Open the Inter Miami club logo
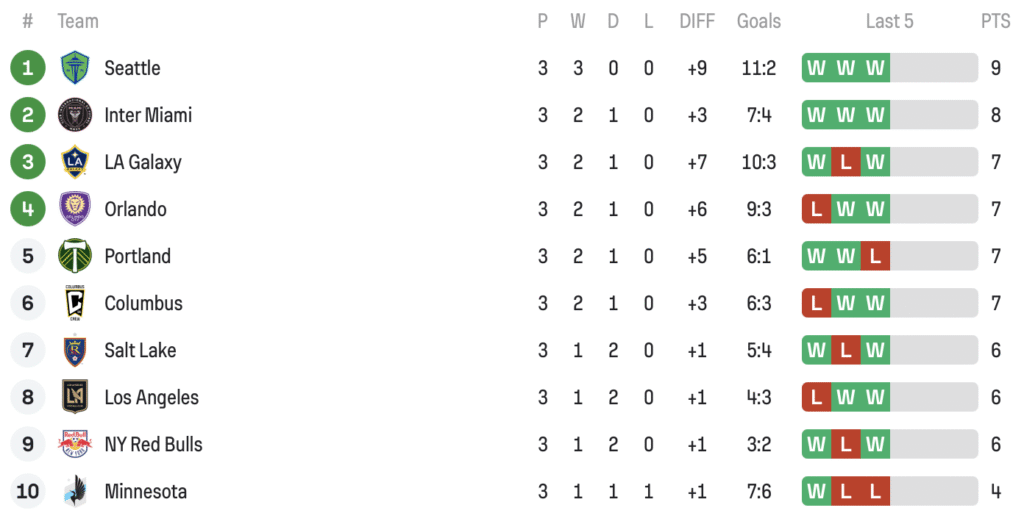The height and width of the screenshot is (516, 1024). click(x=75, y=115)
